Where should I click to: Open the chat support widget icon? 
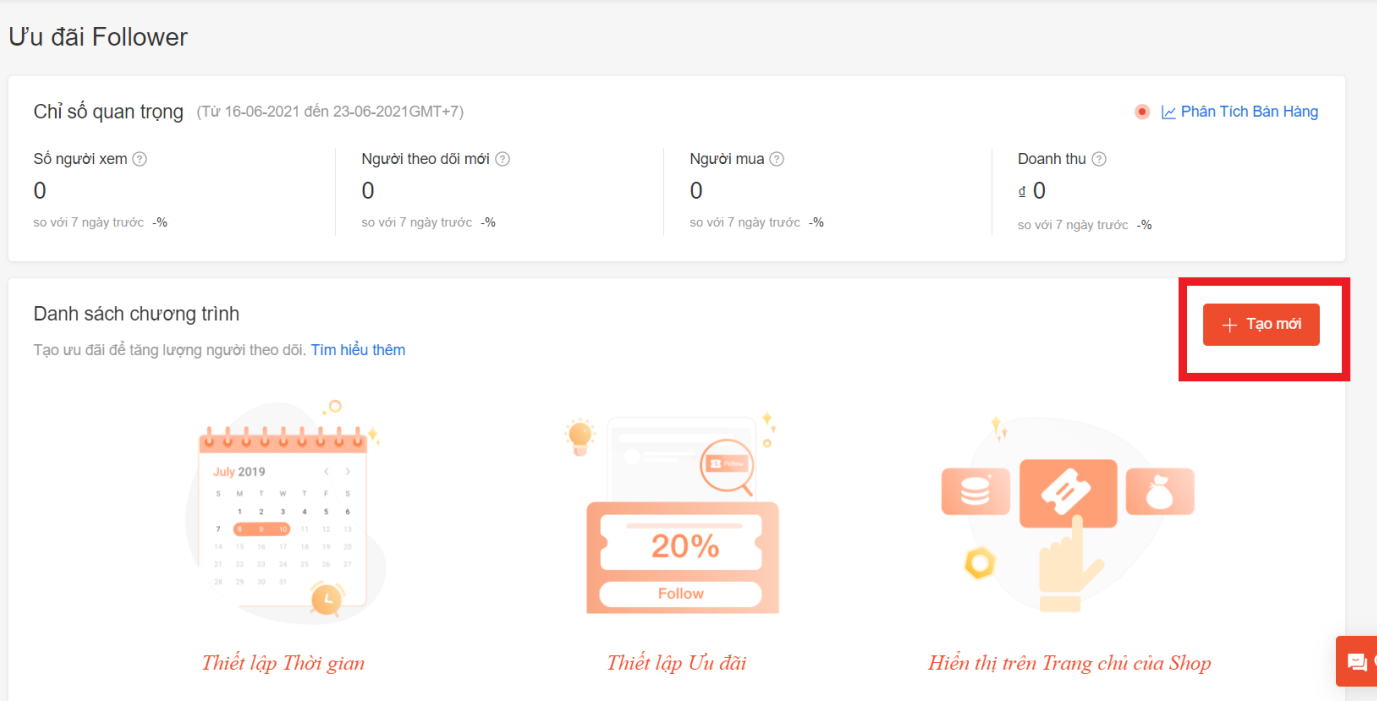coord(1357,662)
